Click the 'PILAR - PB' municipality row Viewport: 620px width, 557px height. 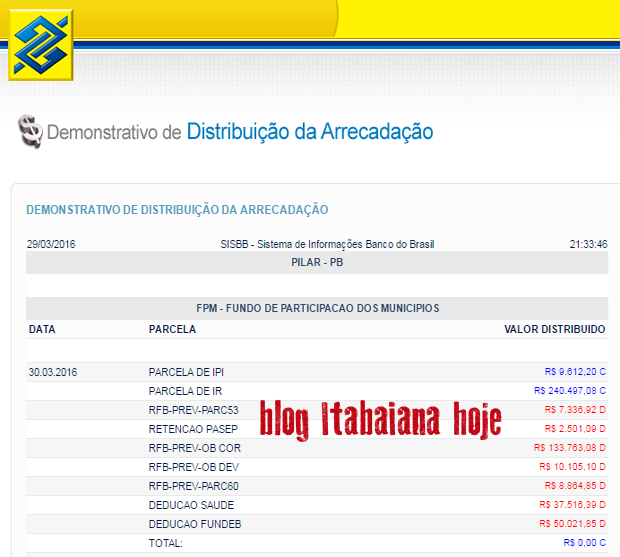(x=317, y=262)
